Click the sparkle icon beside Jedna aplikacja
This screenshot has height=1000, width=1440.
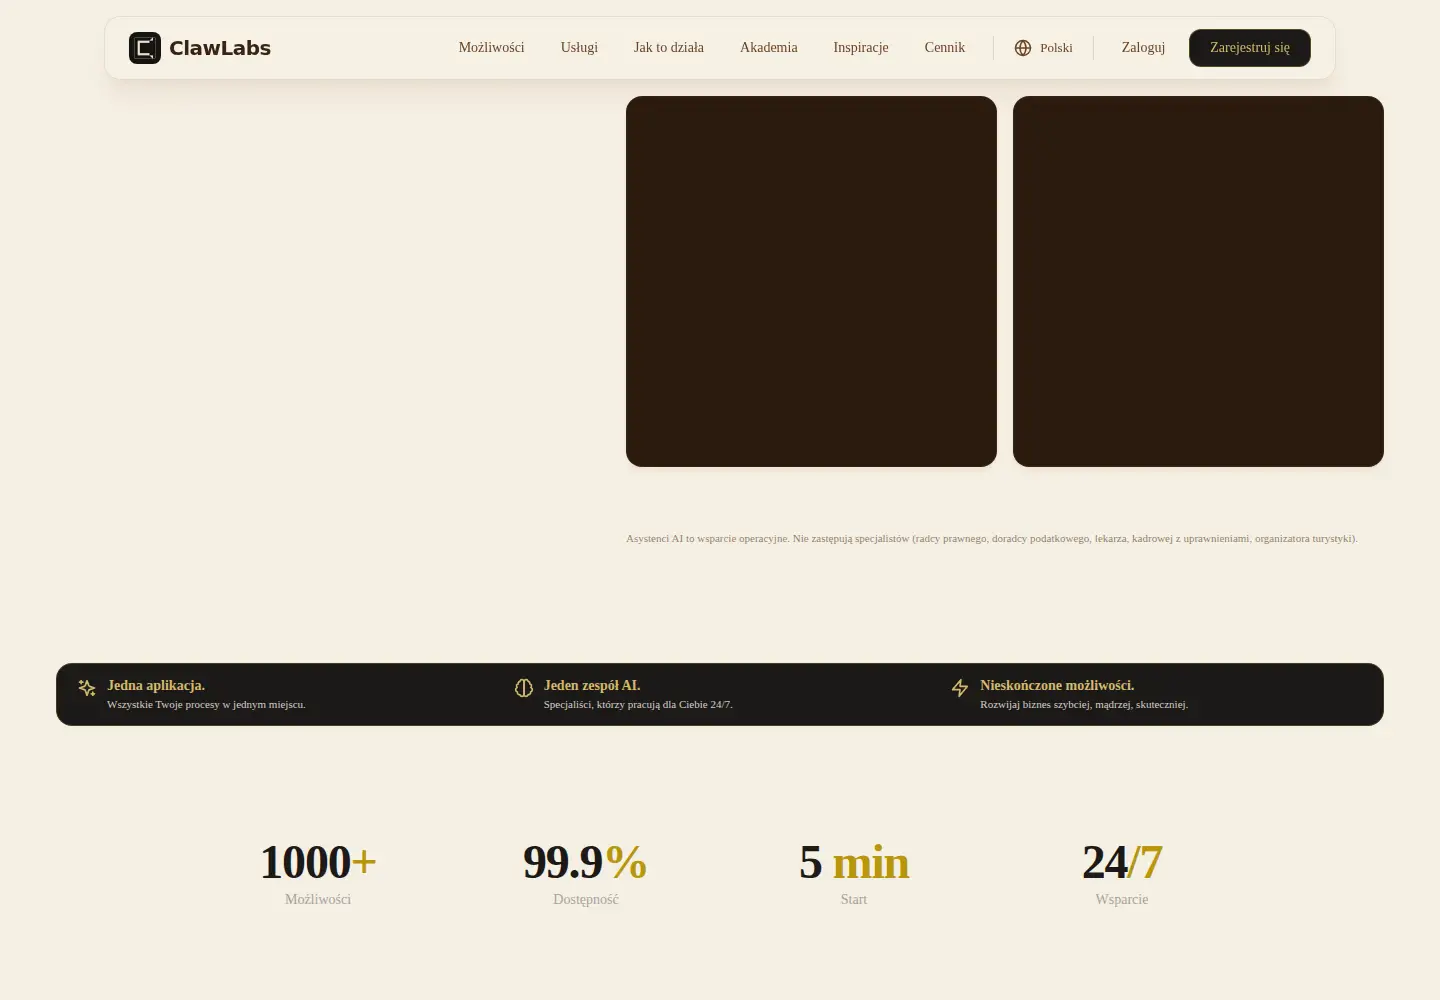click(x=87, y=688)
